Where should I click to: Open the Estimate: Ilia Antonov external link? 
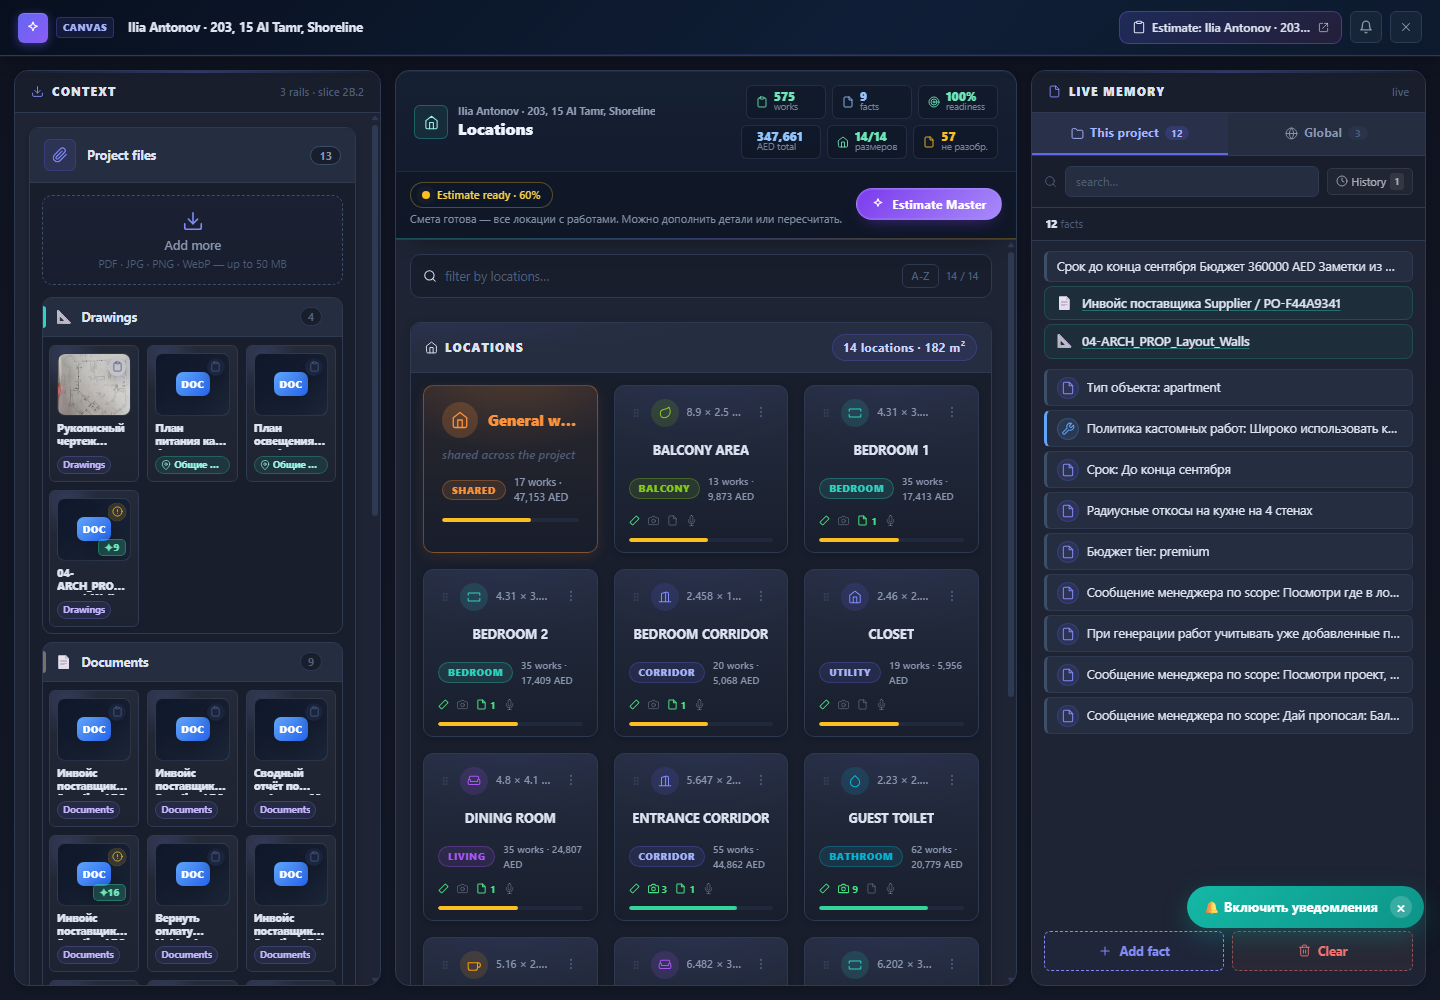tap(1230, 28)
